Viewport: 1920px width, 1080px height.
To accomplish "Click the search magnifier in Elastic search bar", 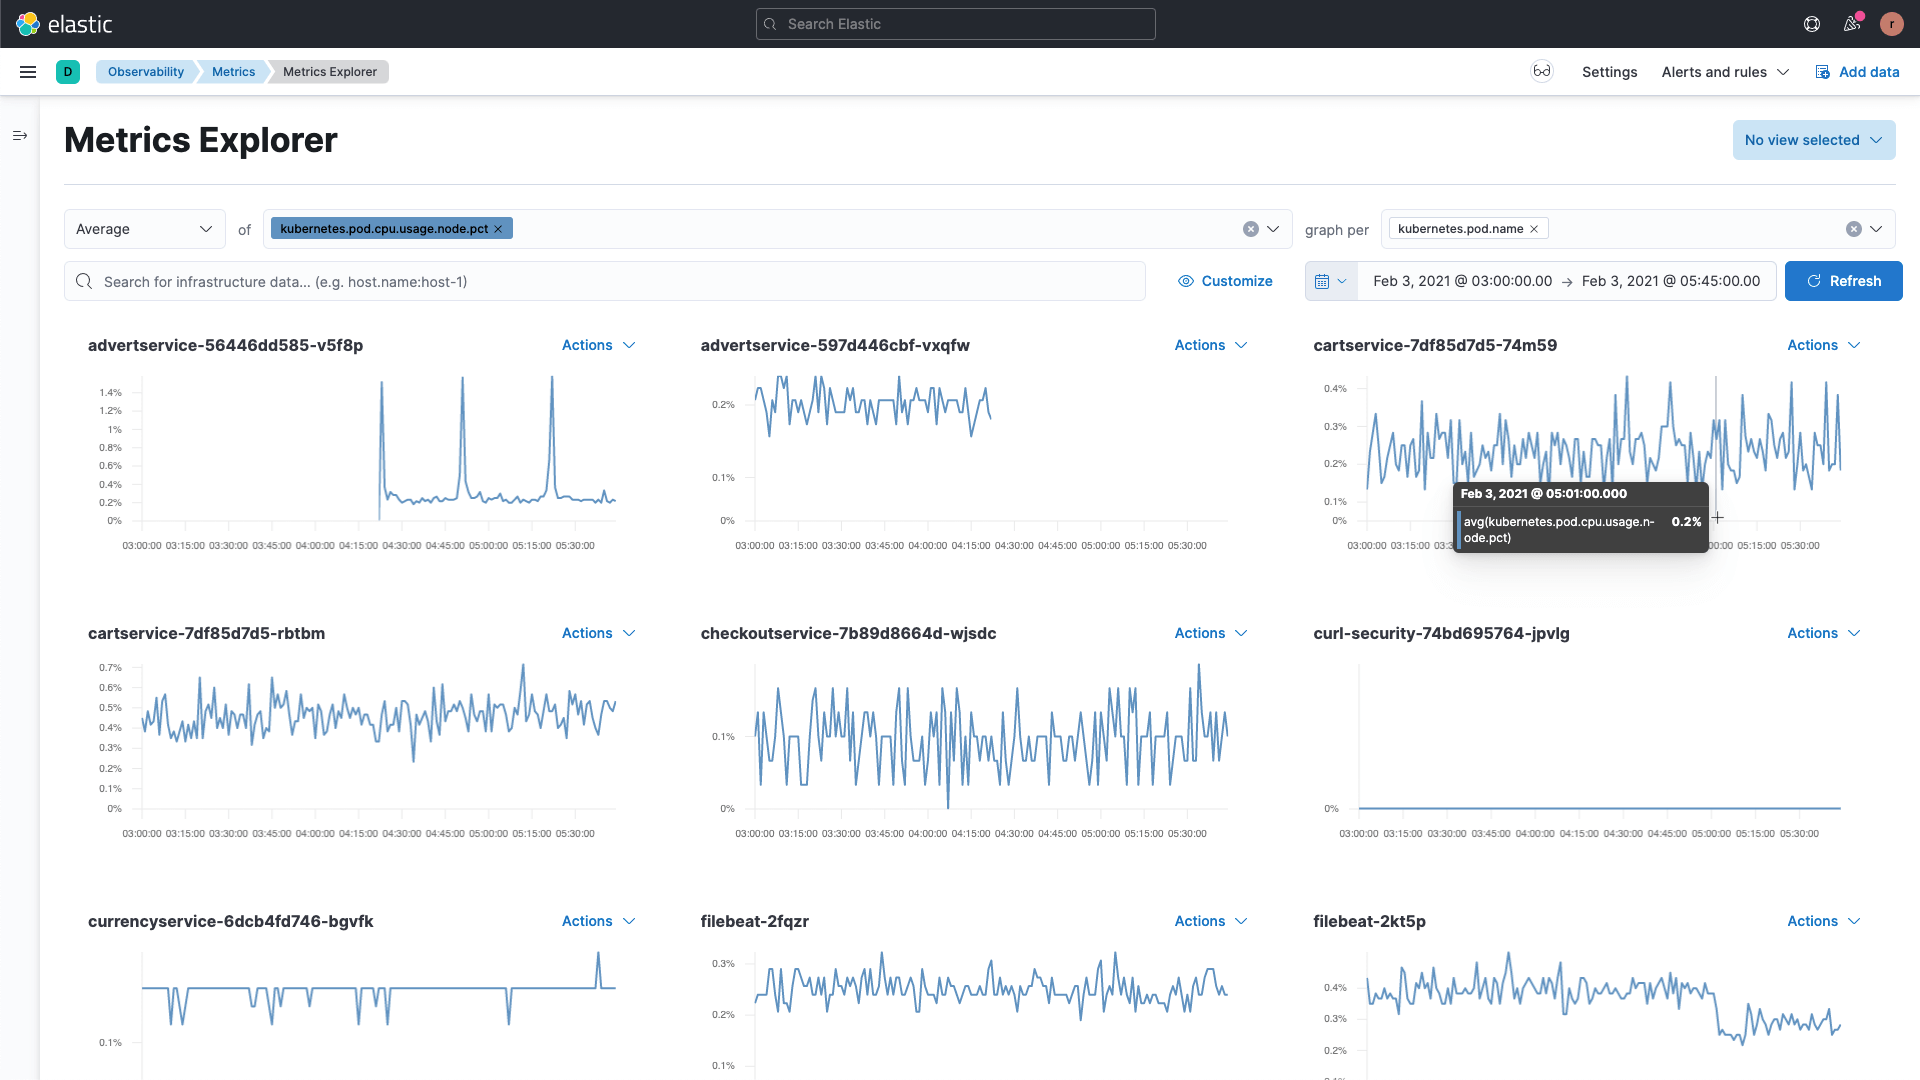I will tap(770, 24).
